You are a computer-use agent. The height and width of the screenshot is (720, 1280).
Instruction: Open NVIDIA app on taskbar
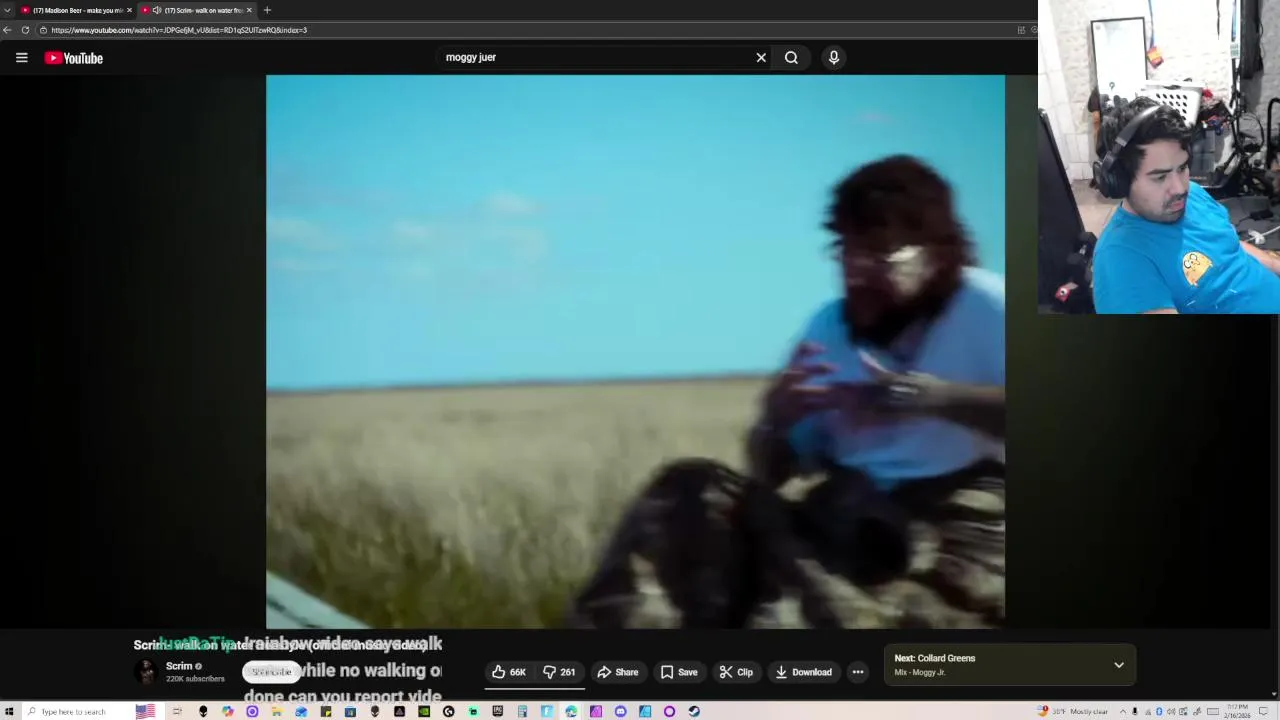(423, 711)
